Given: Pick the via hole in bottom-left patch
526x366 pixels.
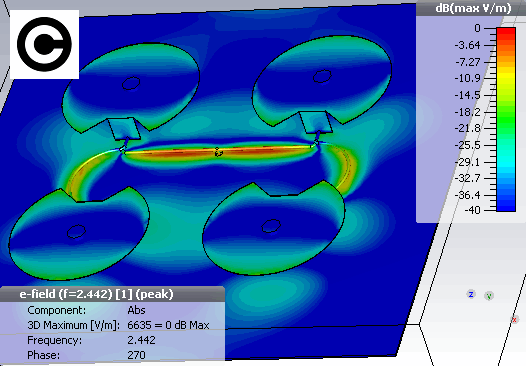Looking at the screenshot, I should 76,231.
